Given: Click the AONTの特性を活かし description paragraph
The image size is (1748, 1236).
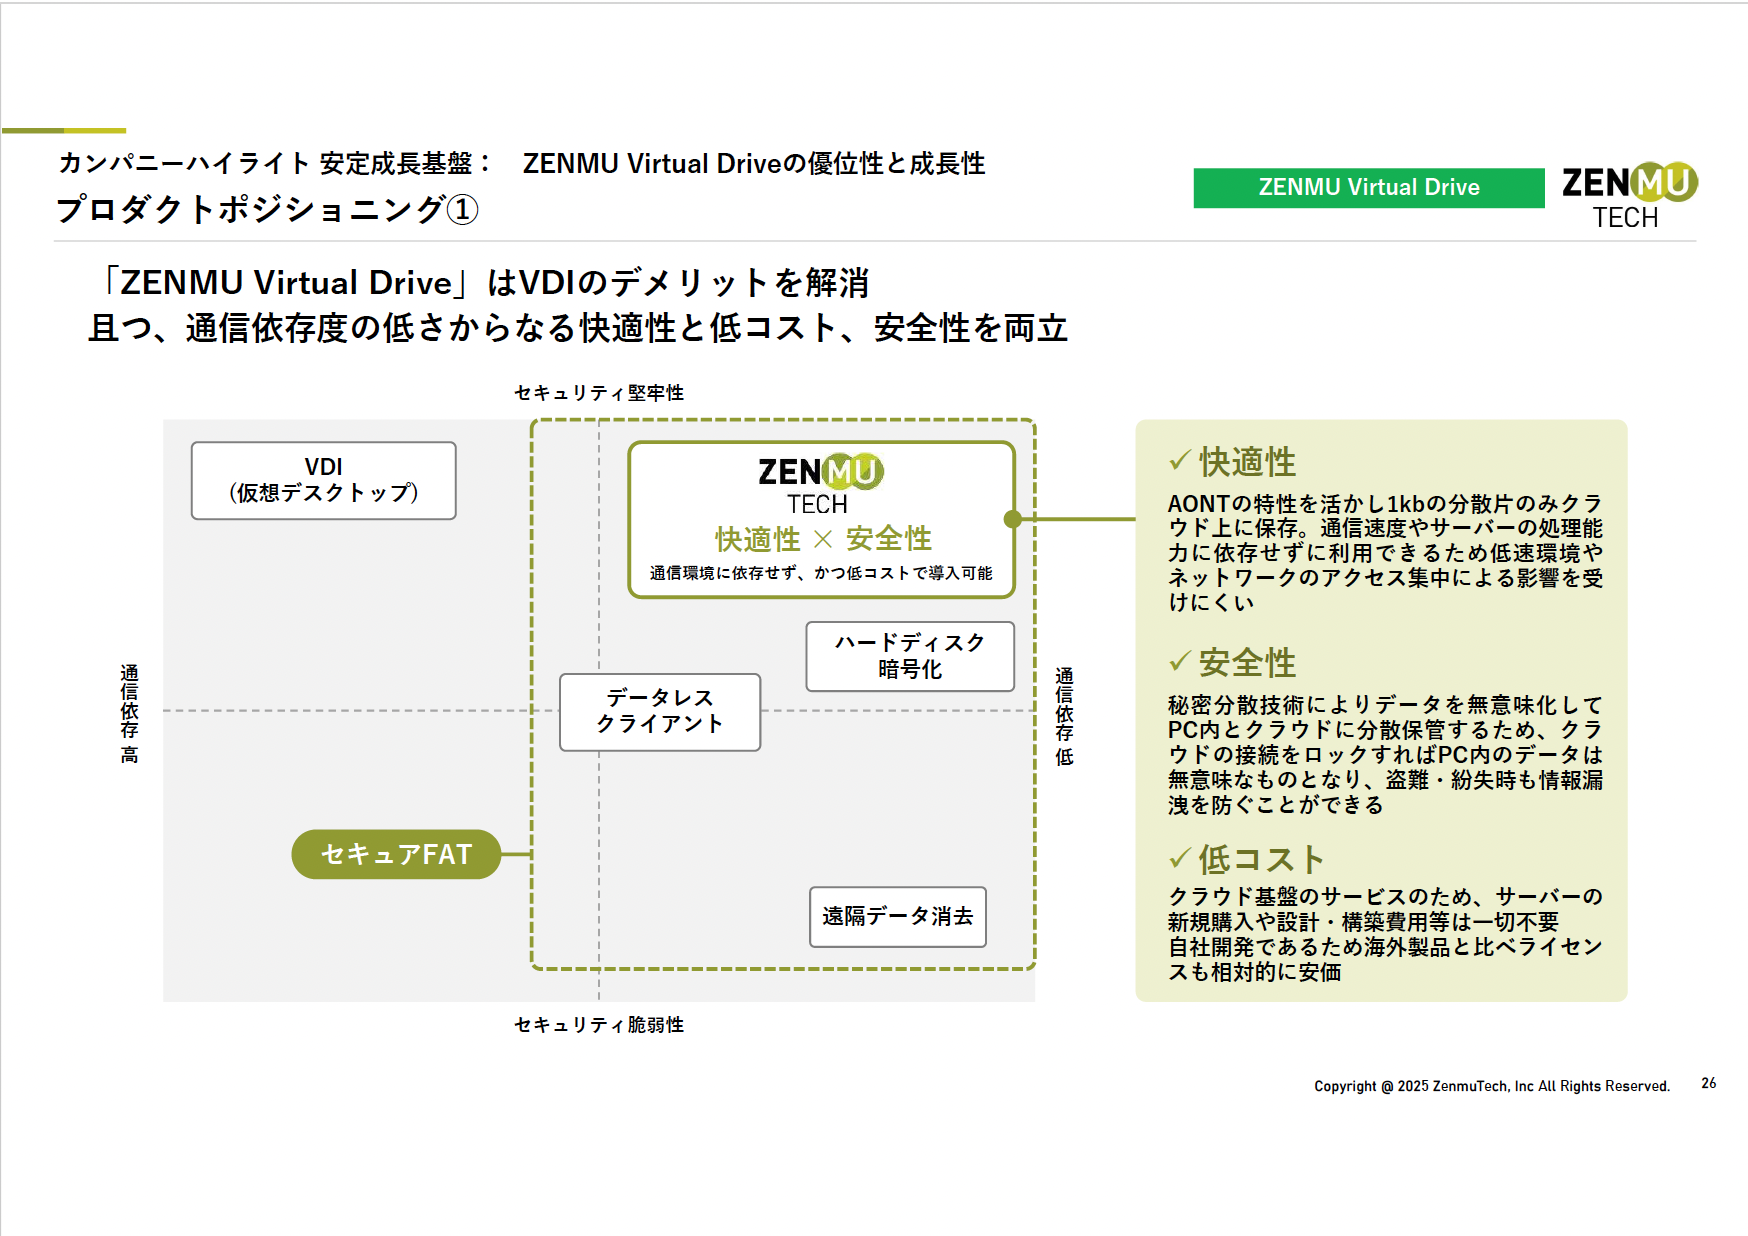Looking at the screenshot, I should 1385,552.
